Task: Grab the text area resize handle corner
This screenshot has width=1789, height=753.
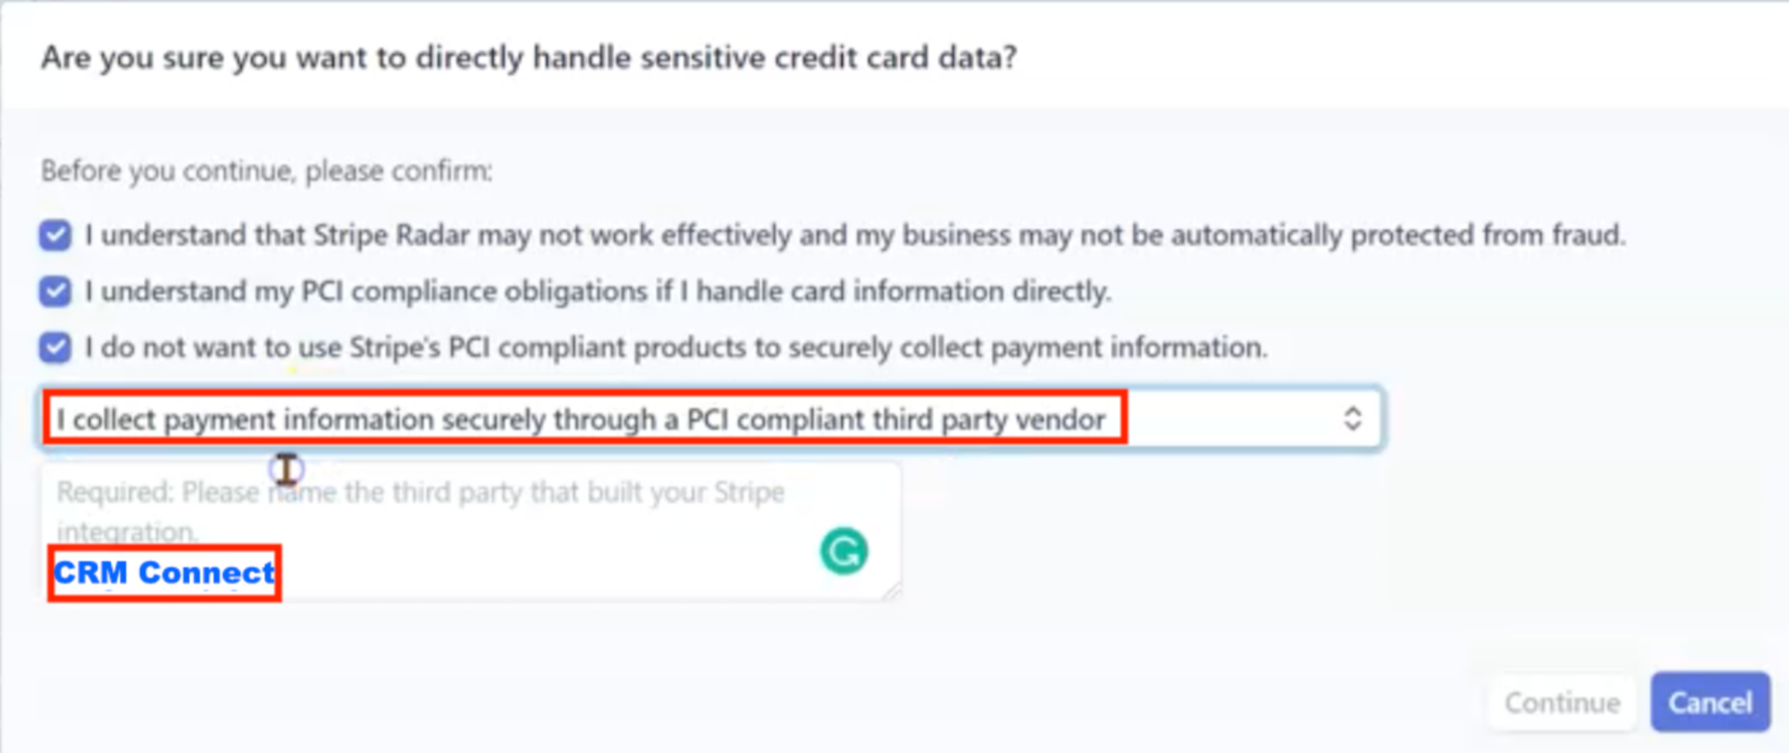Action: coord(891,591)
